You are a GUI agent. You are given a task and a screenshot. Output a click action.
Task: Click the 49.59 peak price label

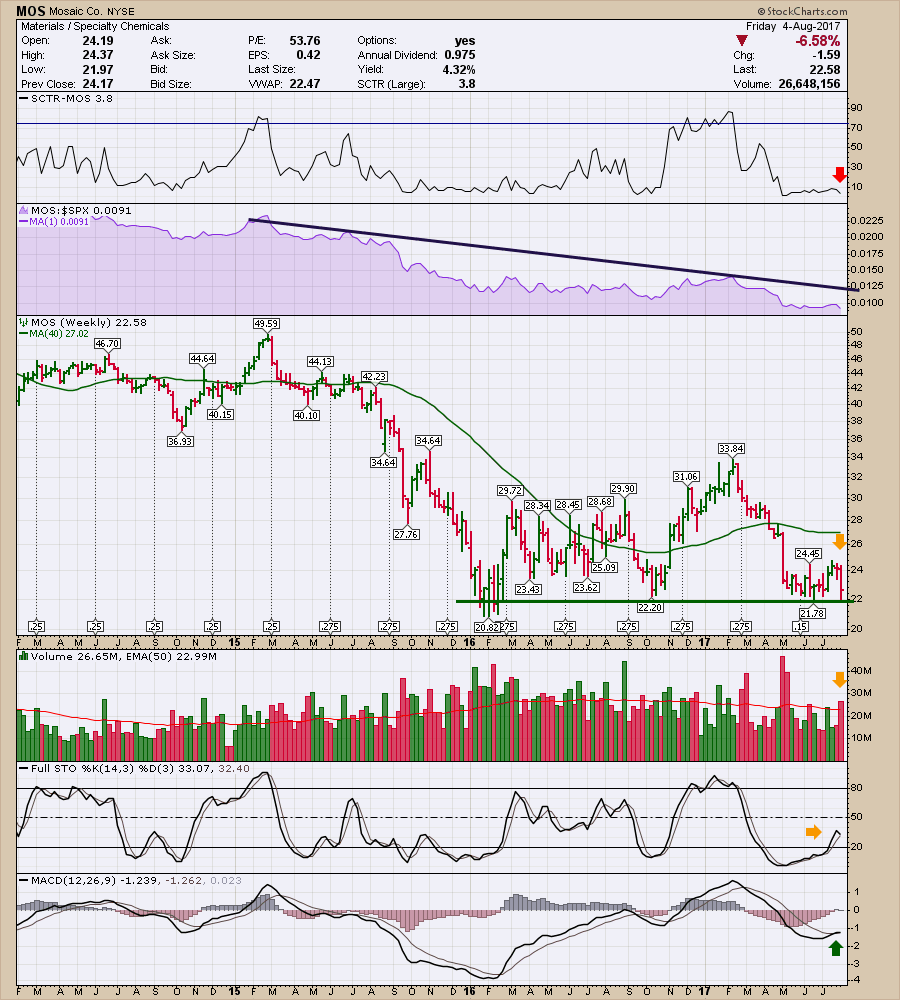coord(266,323)
